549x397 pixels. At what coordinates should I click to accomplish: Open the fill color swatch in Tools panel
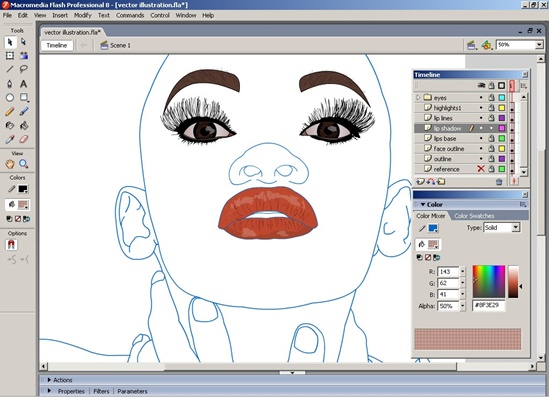coord(23,205)
